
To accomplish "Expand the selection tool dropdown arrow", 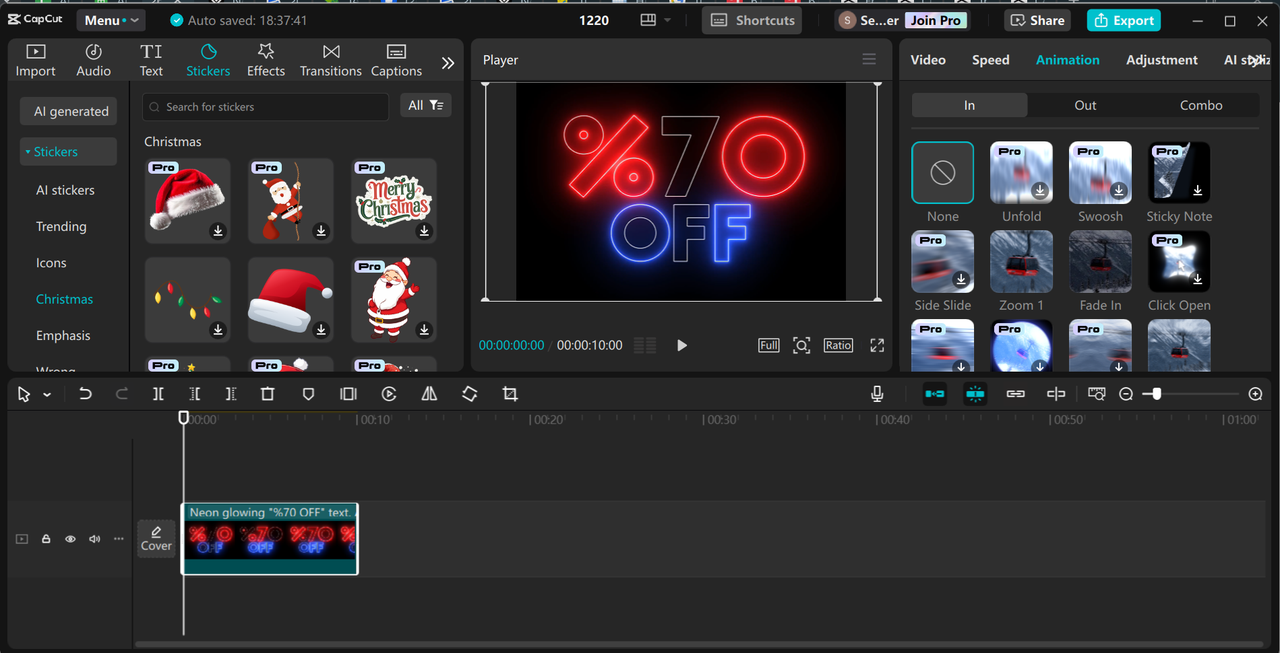I will 47,395.
